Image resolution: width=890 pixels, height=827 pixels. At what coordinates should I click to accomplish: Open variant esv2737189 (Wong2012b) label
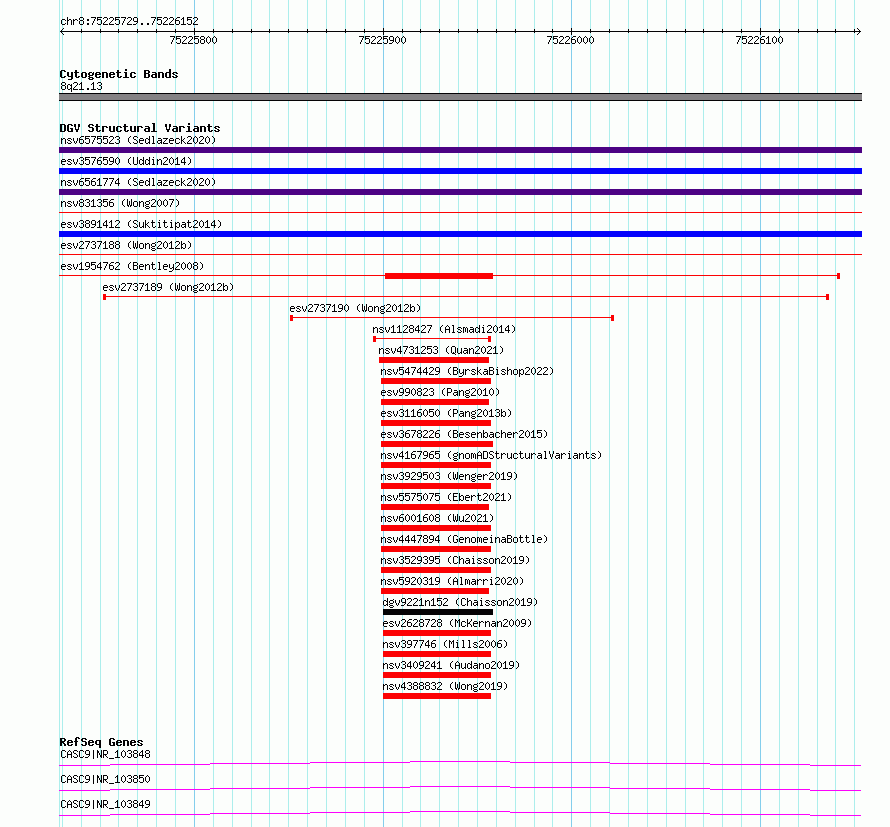pos(168,287)
